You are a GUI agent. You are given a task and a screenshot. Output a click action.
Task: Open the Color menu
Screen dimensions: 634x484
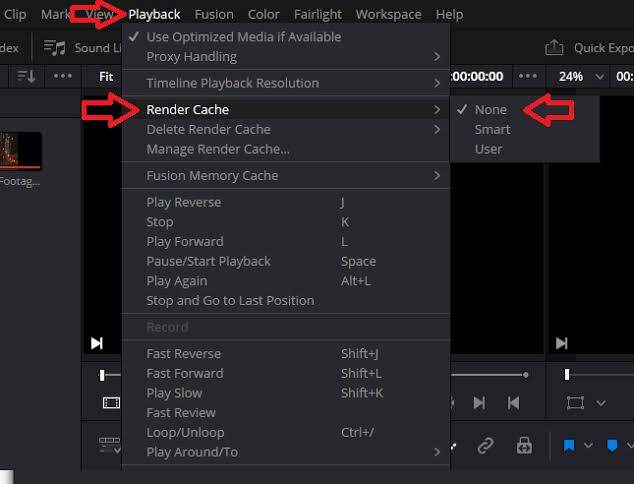263,15
